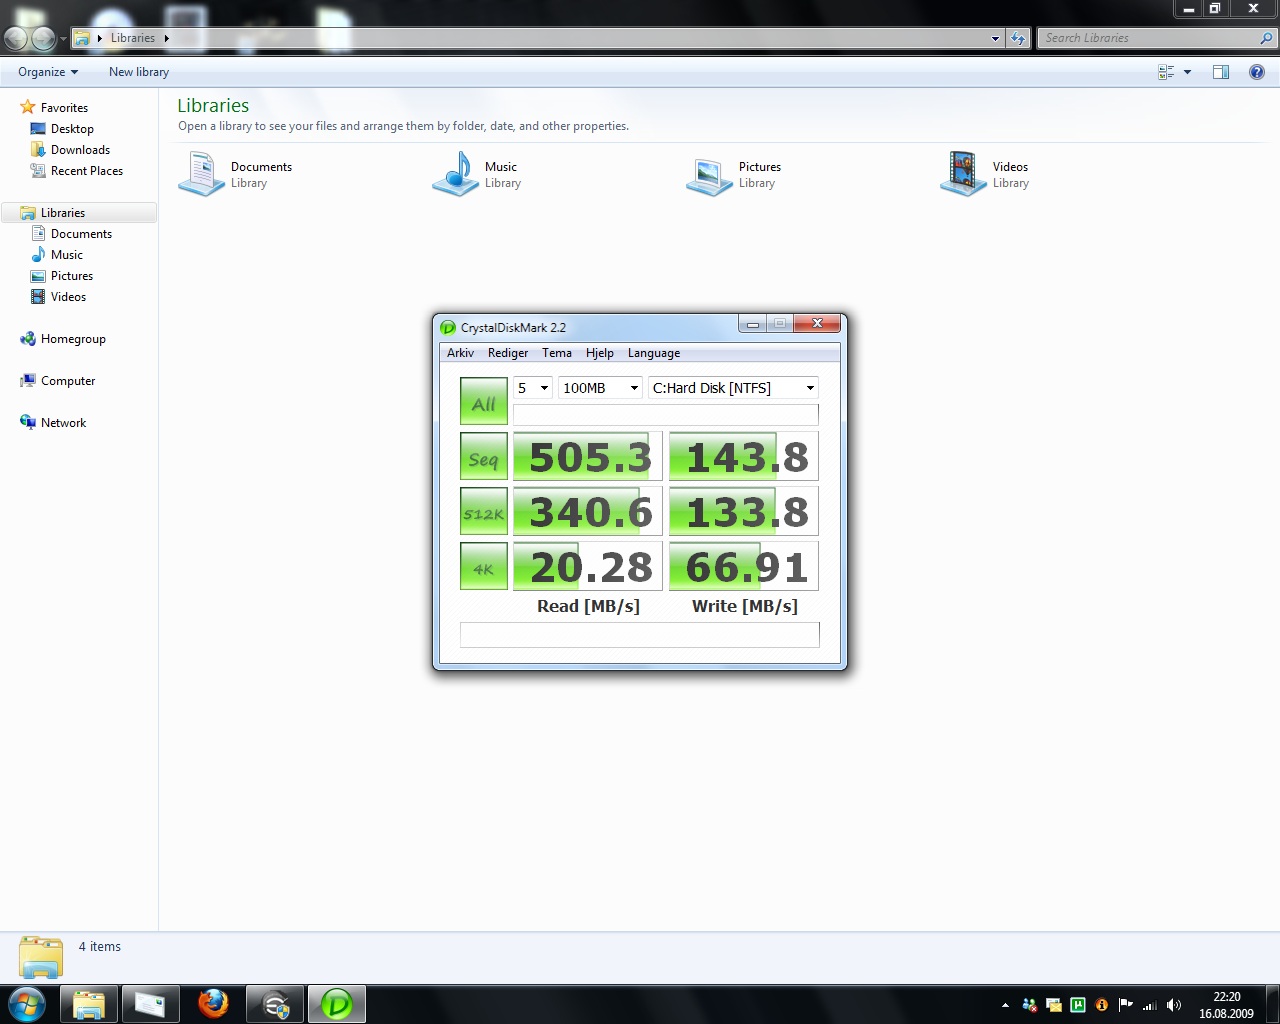Select Favorites in the navigation pane
The image size is (1280, 1024).
pos(64,108)
